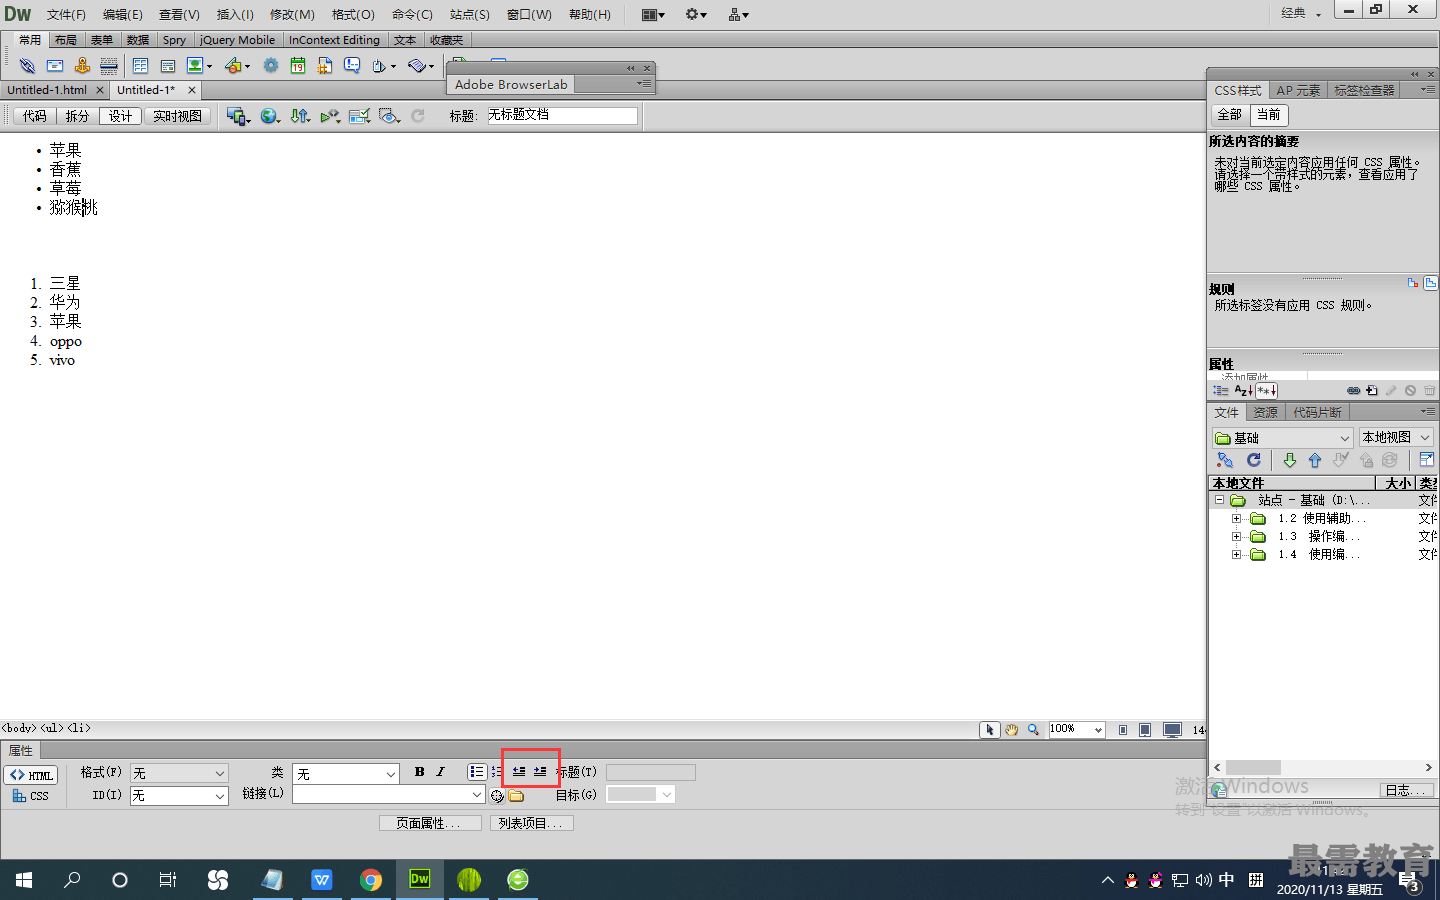Browse for link file folder icon
The width and height of the screenshot is (1440, 900).
tap(516, 796)
